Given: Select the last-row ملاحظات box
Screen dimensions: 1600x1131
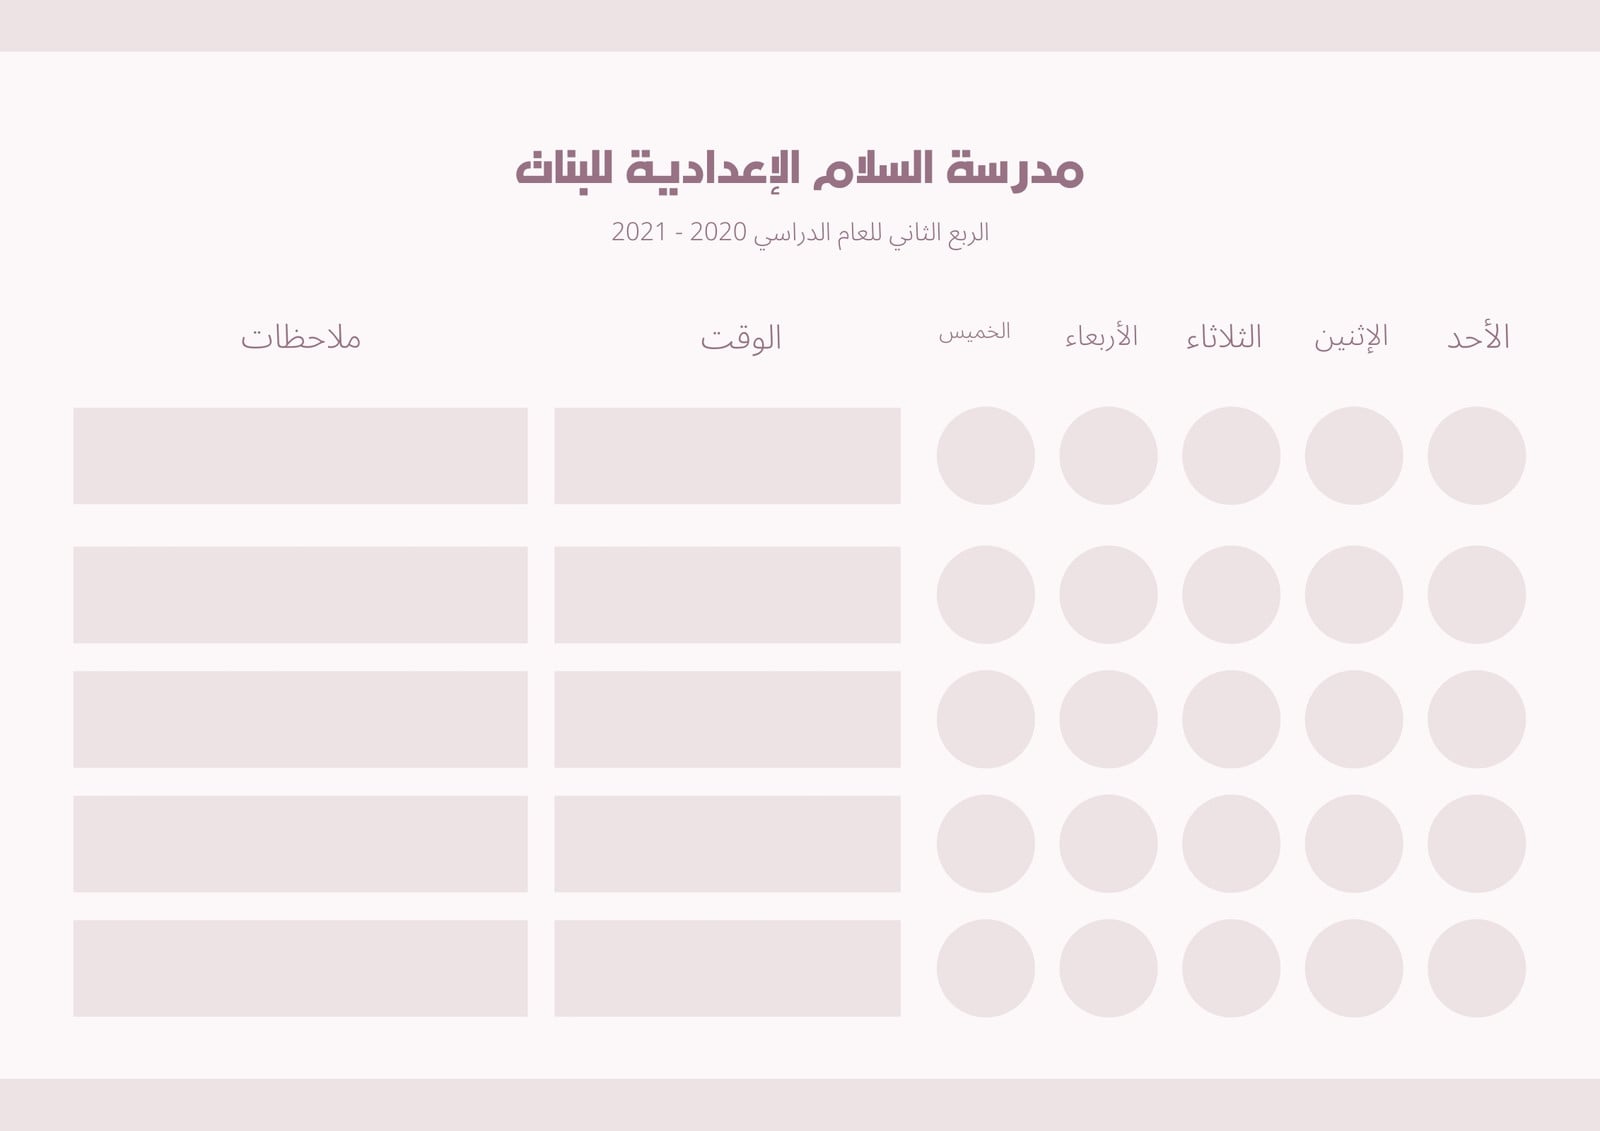Looking at the screenshot, I should tap(300, 968).
